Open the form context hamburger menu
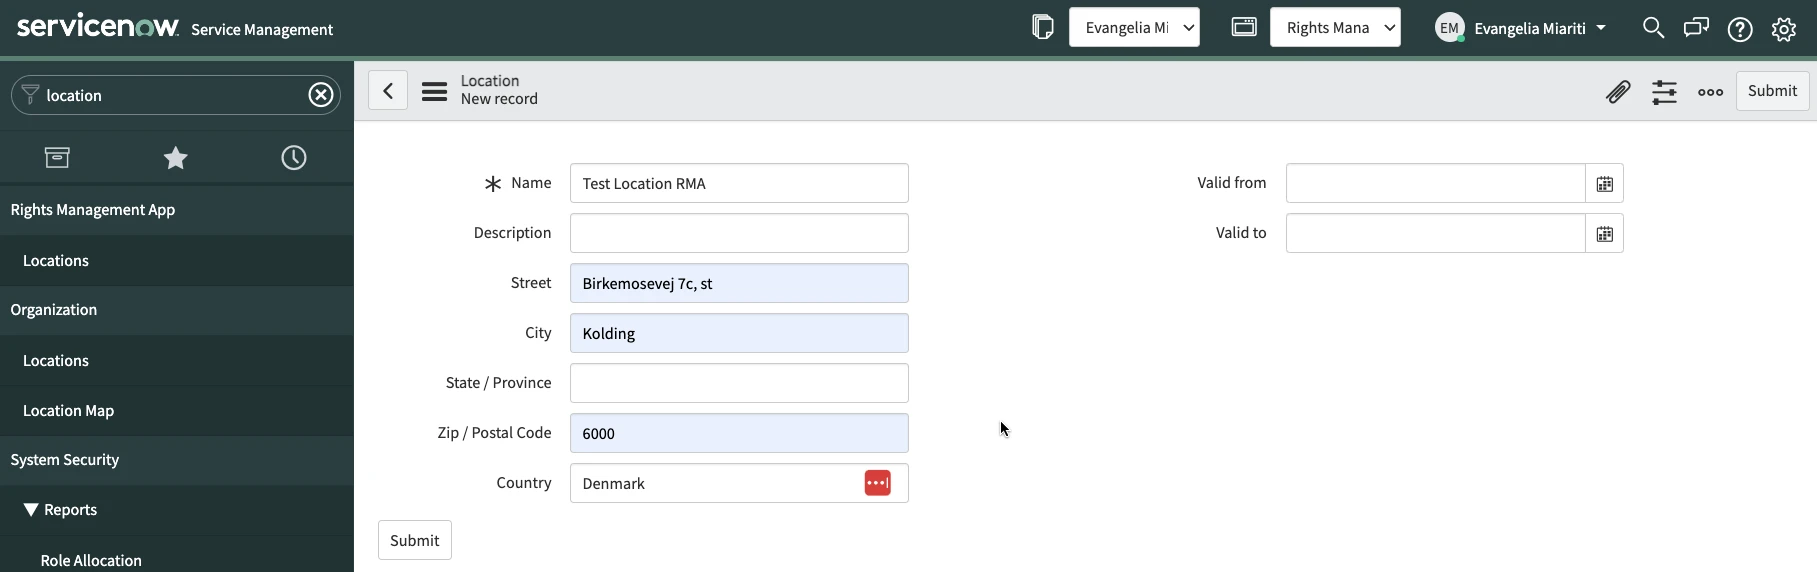Screen dimensions: 1817x572 coord(434,92)
